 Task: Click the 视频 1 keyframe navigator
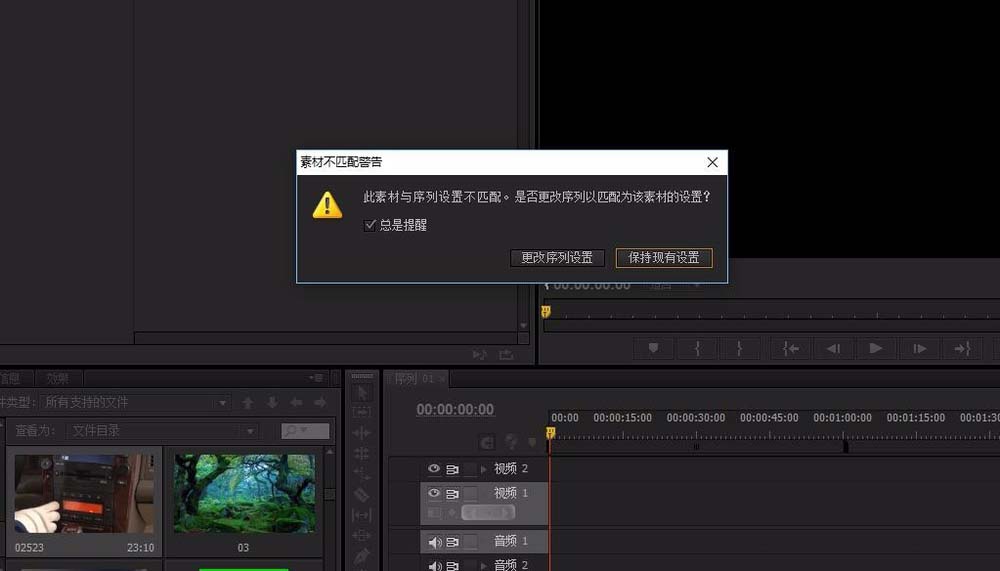tap(488, 512)
